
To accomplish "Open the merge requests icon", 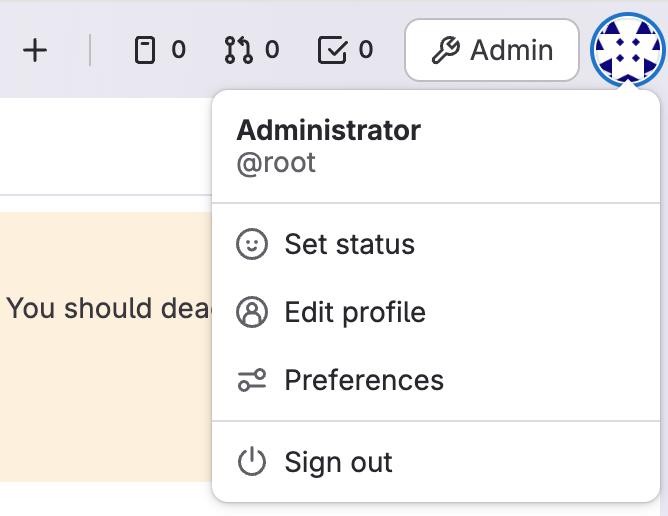I will pyautogui.click(x=238, y=50).
